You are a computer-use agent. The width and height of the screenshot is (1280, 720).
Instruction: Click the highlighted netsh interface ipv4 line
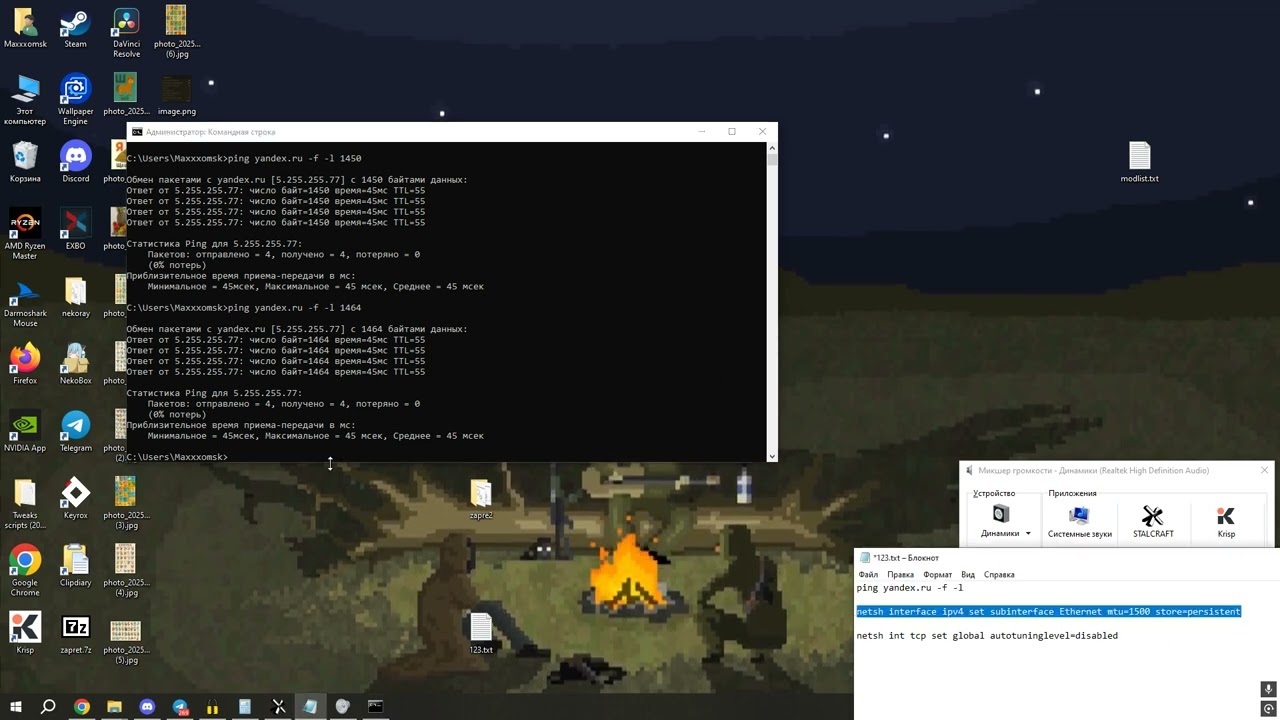(1049, 611)
